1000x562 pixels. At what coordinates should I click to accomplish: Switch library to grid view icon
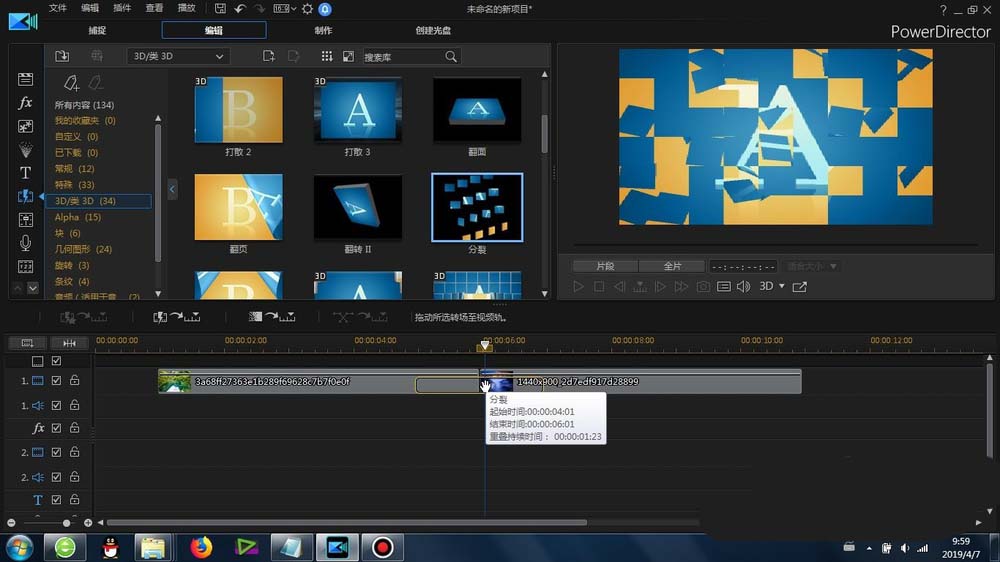tap(327, 56)
